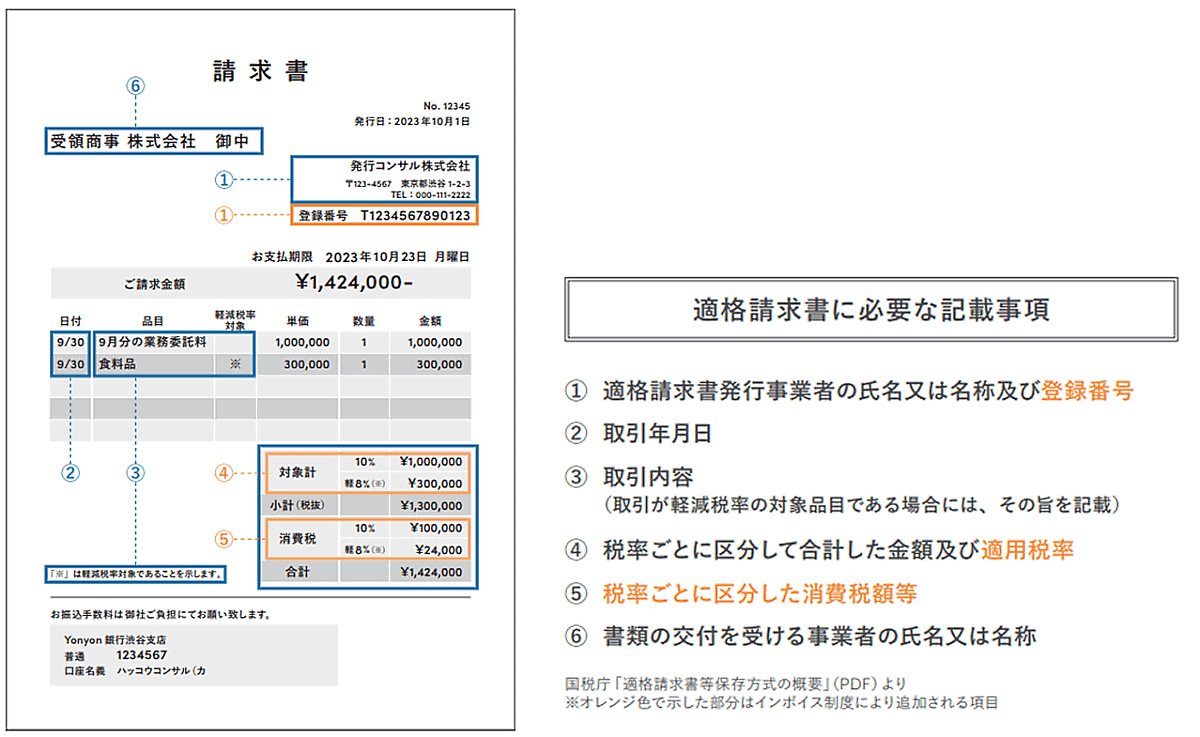
Task: Click the ※ mark in the 食料品 row
Action: click(235, 365)
